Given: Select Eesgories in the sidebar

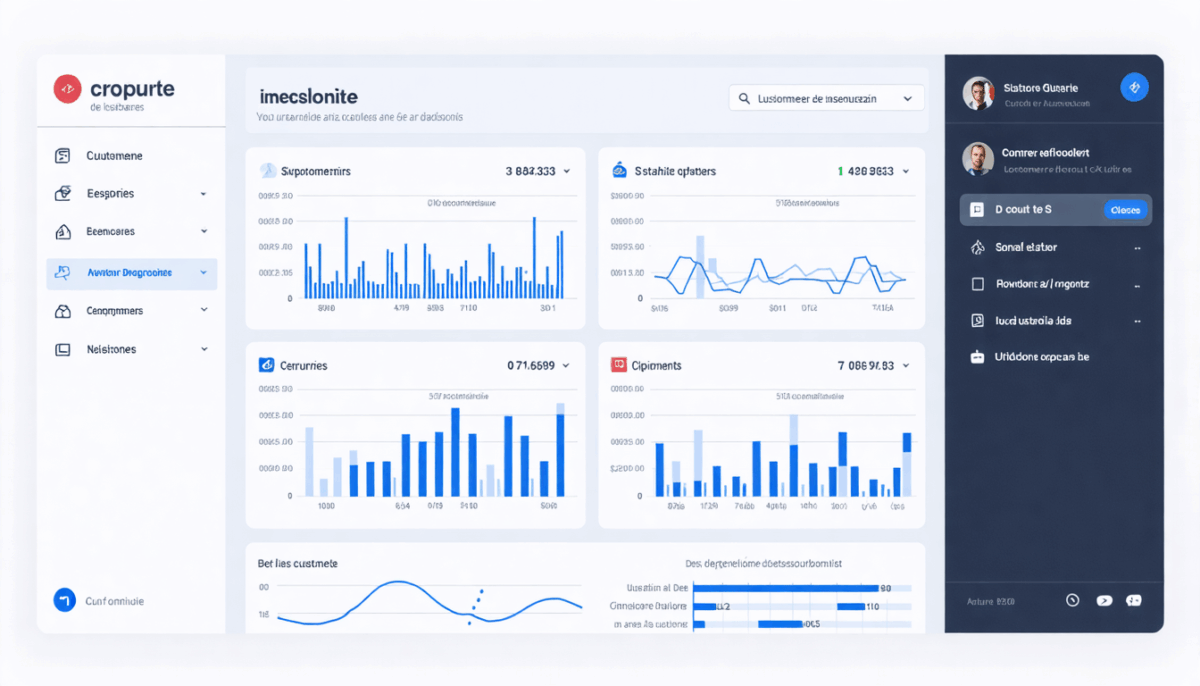Looking at the screenshot, I should 110,193.
